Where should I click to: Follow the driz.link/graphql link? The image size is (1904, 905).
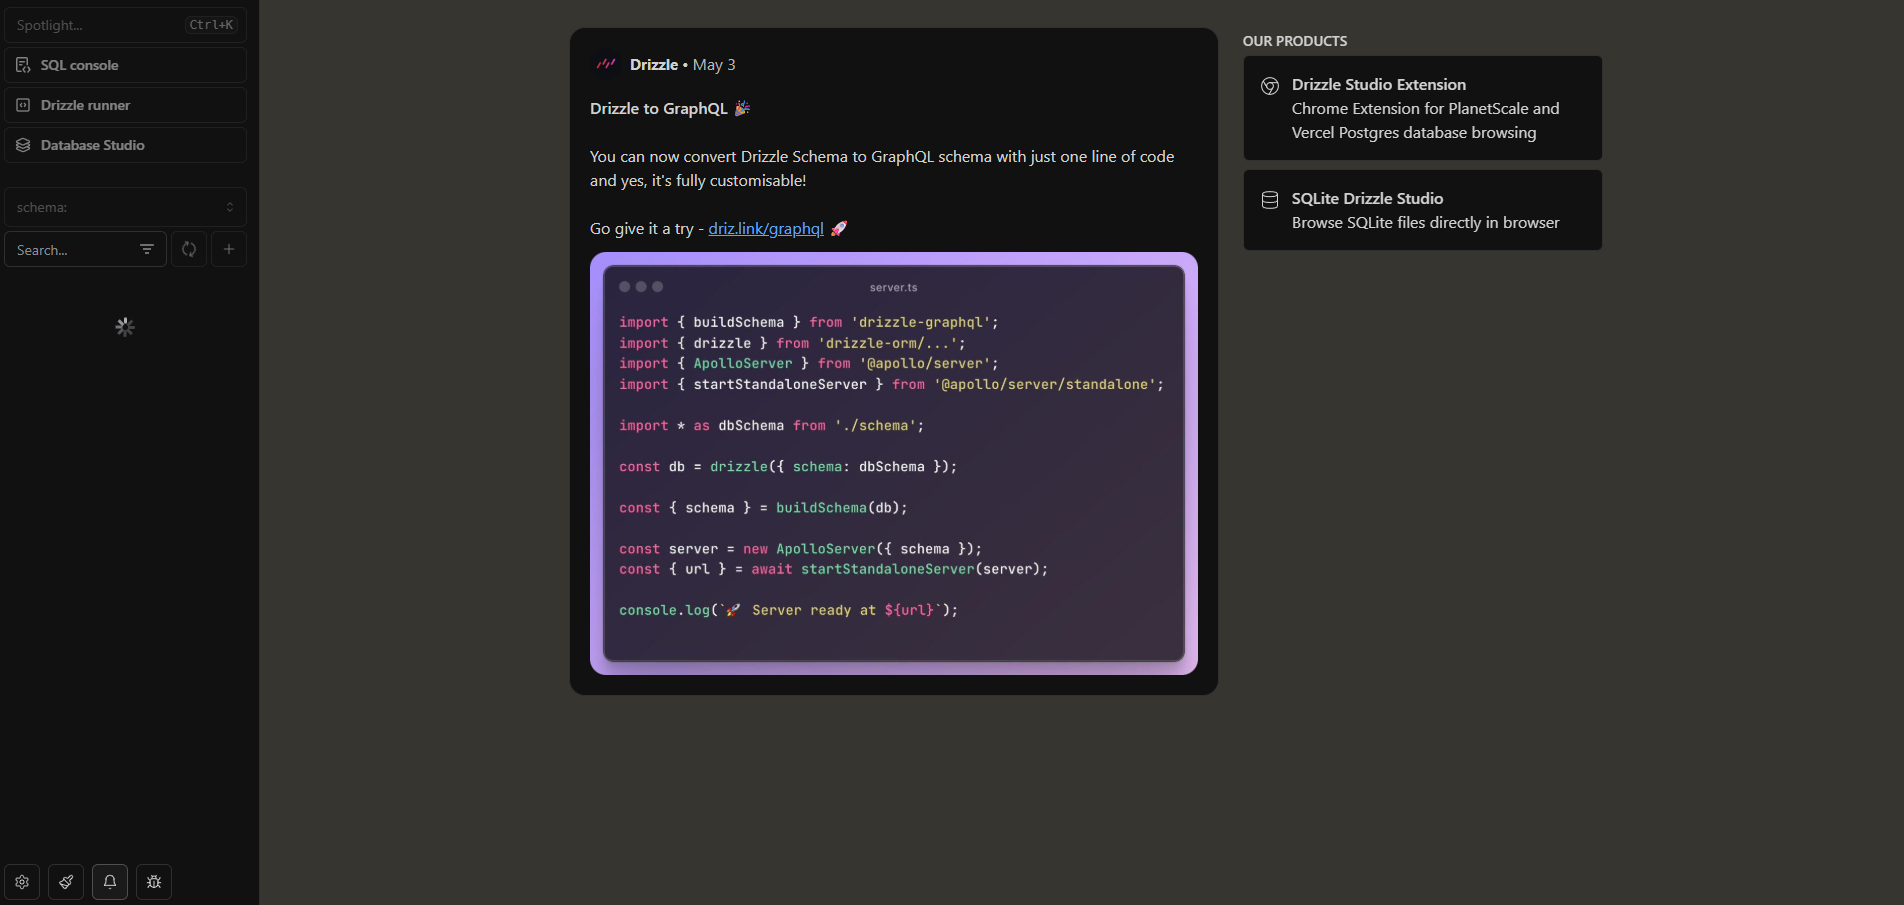[766, 228]
